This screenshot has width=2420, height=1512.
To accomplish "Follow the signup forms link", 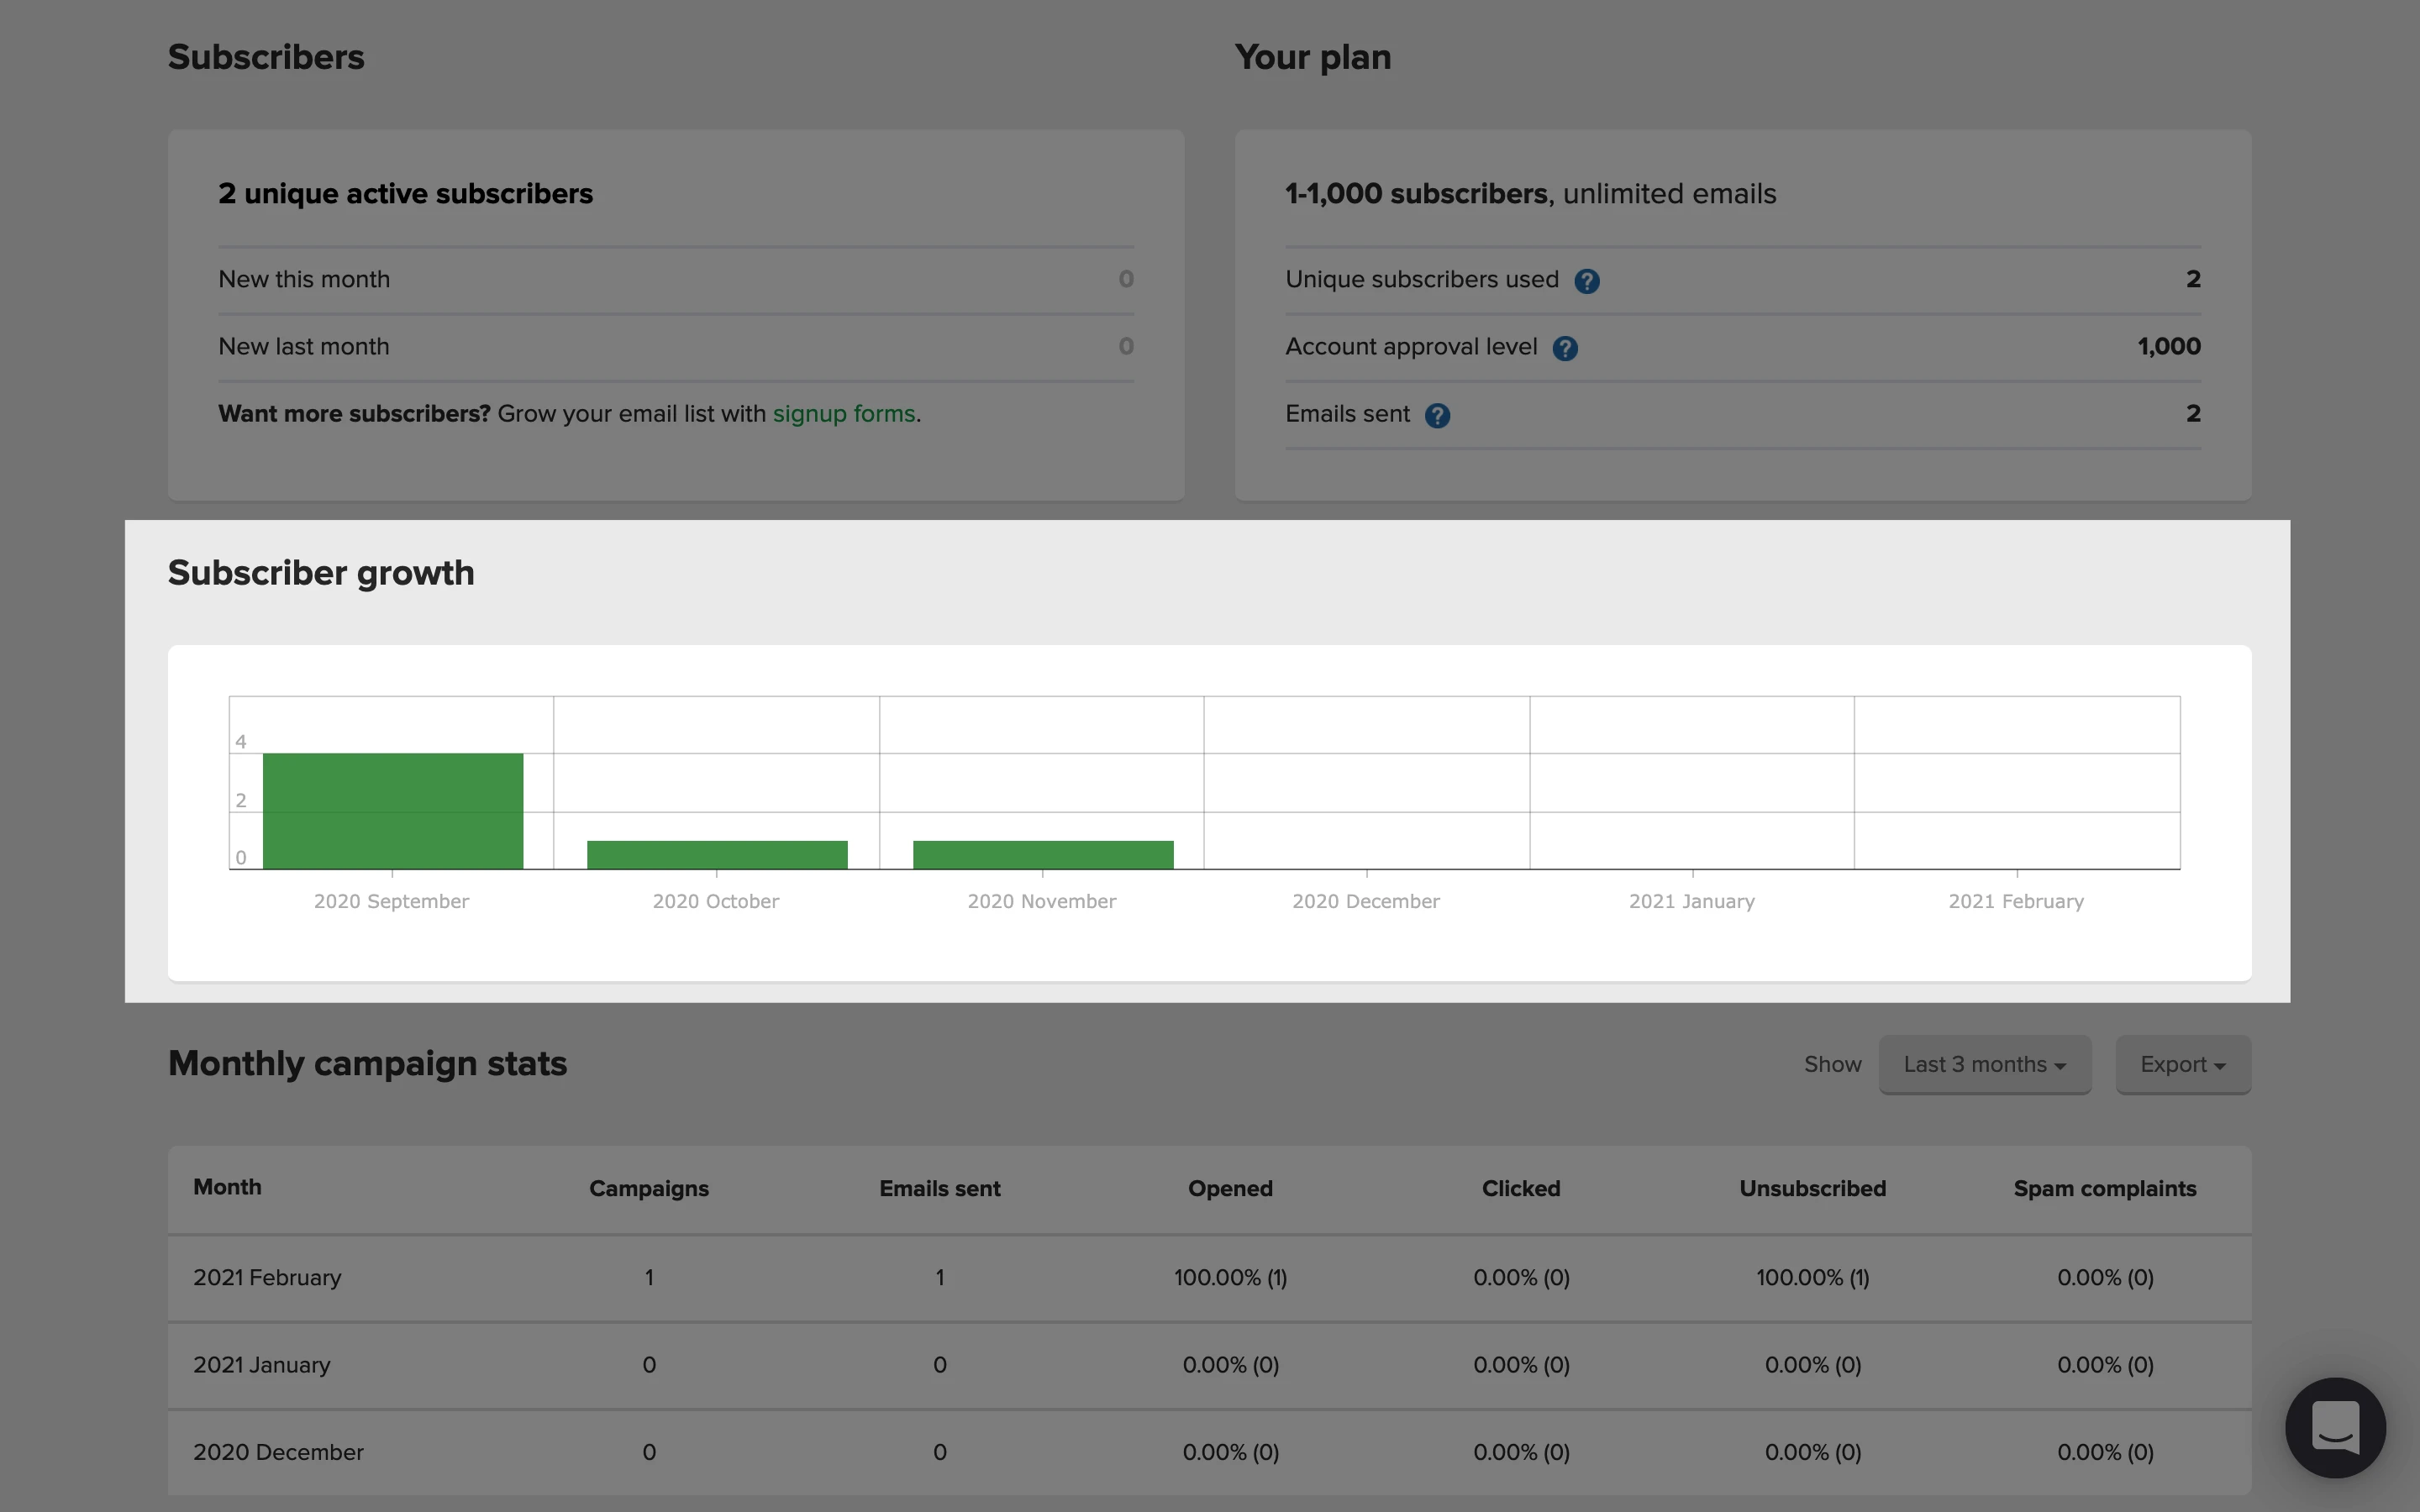I will [x=843, y=414].
